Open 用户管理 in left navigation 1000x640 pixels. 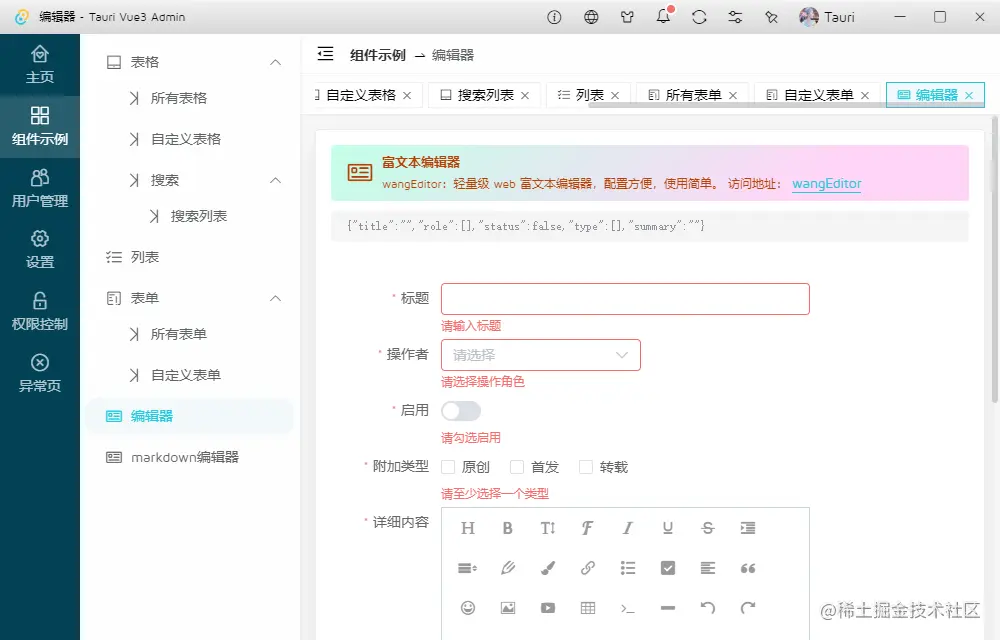[x=40, y=189]
